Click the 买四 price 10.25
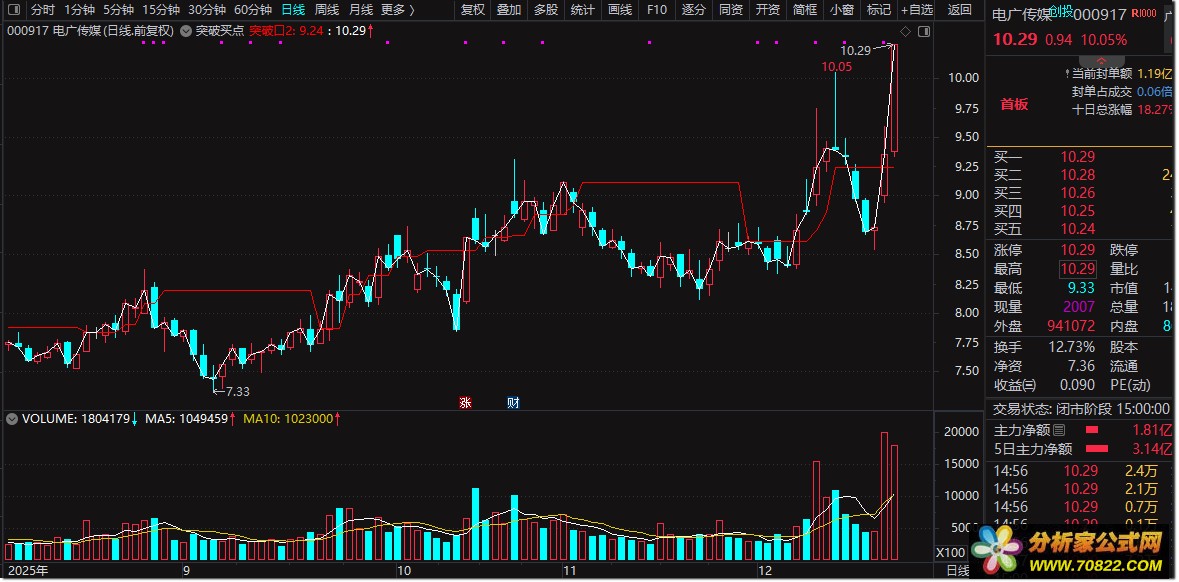 coord(1077,211)
